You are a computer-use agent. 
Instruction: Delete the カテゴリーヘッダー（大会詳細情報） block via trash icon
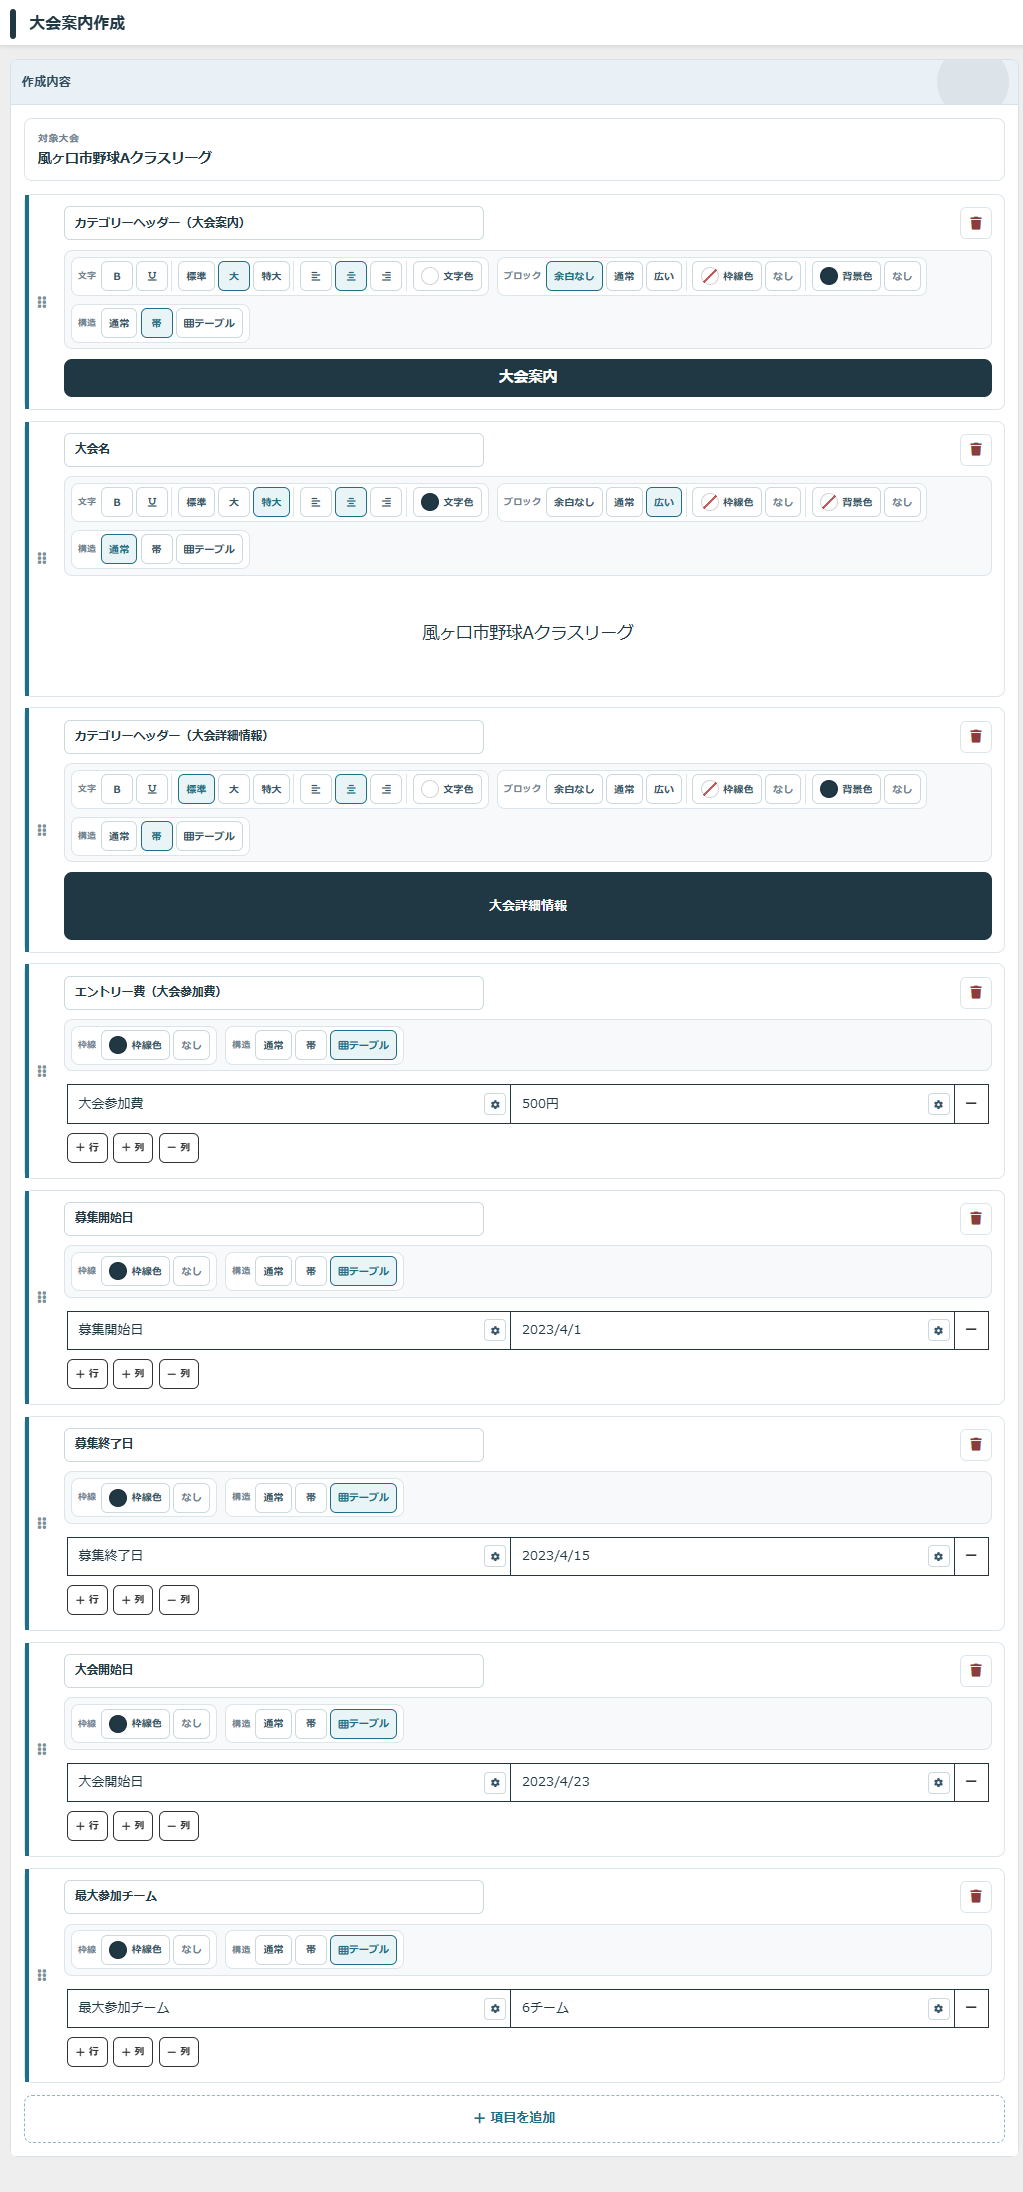click(975, 736)
